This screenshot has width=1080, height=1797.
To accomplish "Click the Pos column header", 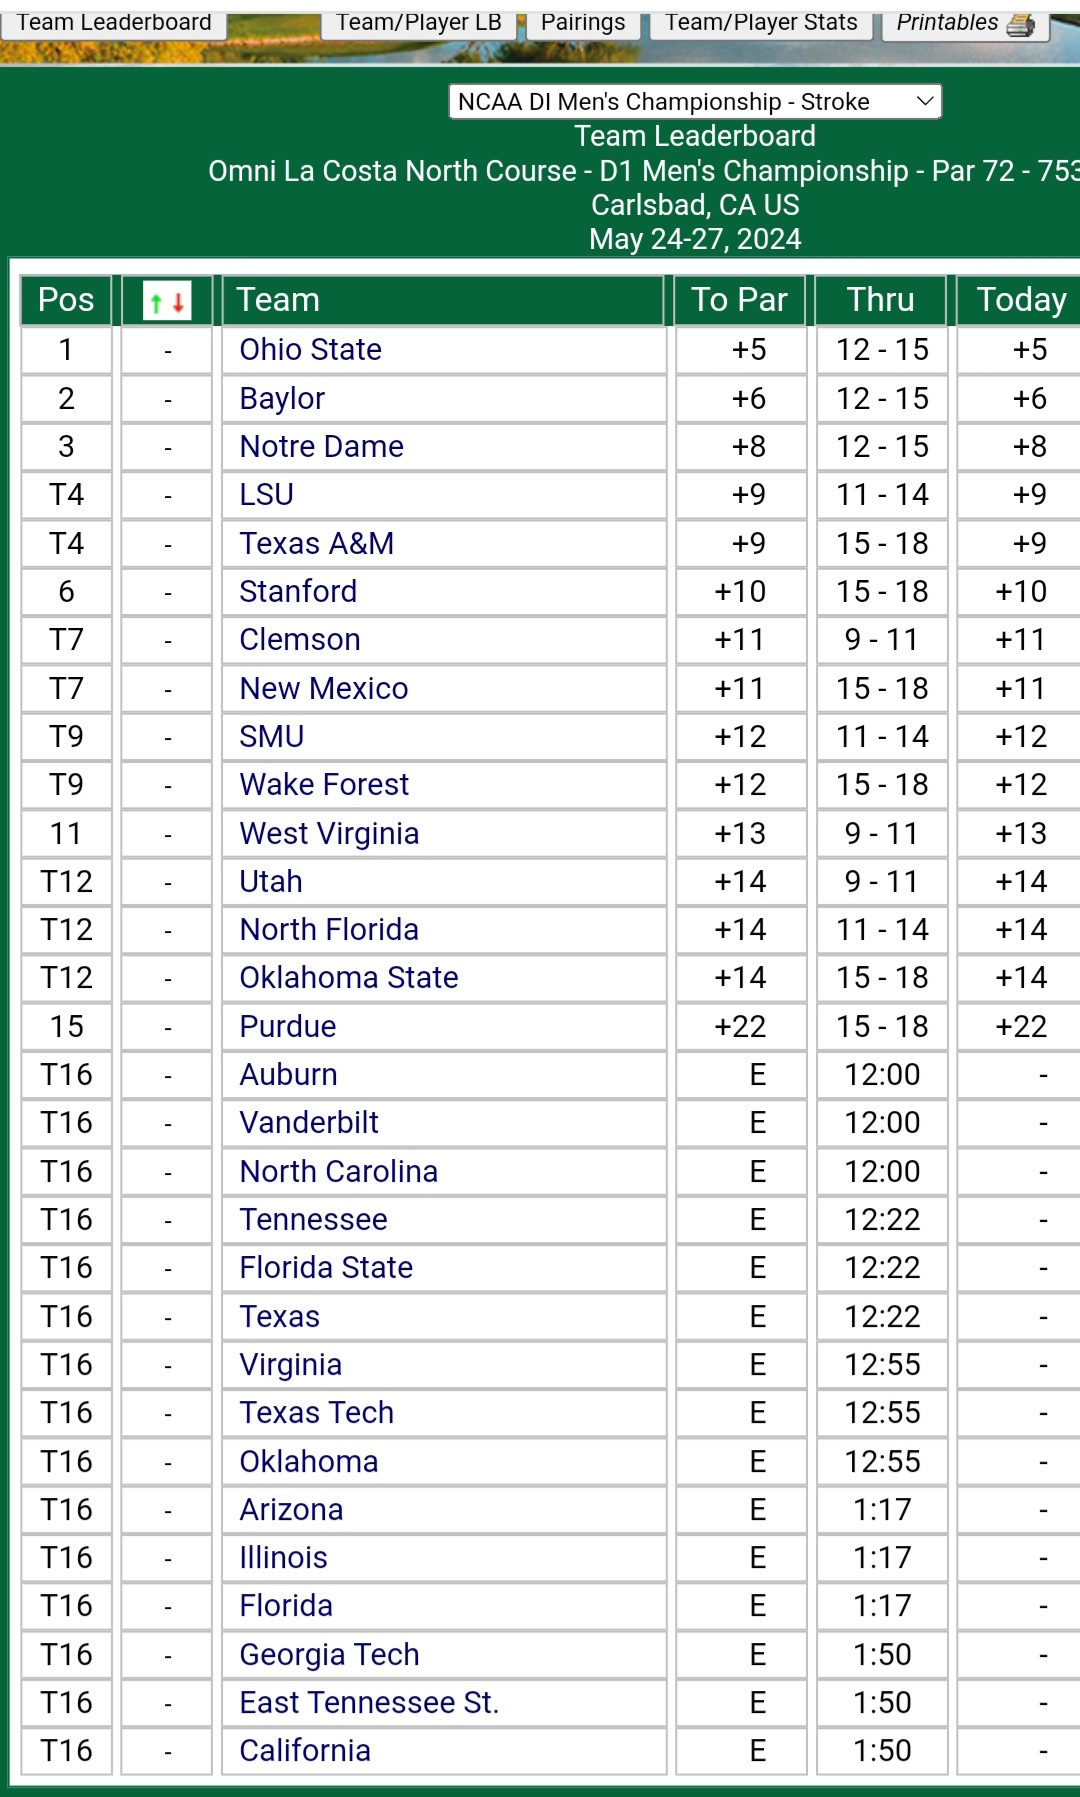I will coord(66,300).
